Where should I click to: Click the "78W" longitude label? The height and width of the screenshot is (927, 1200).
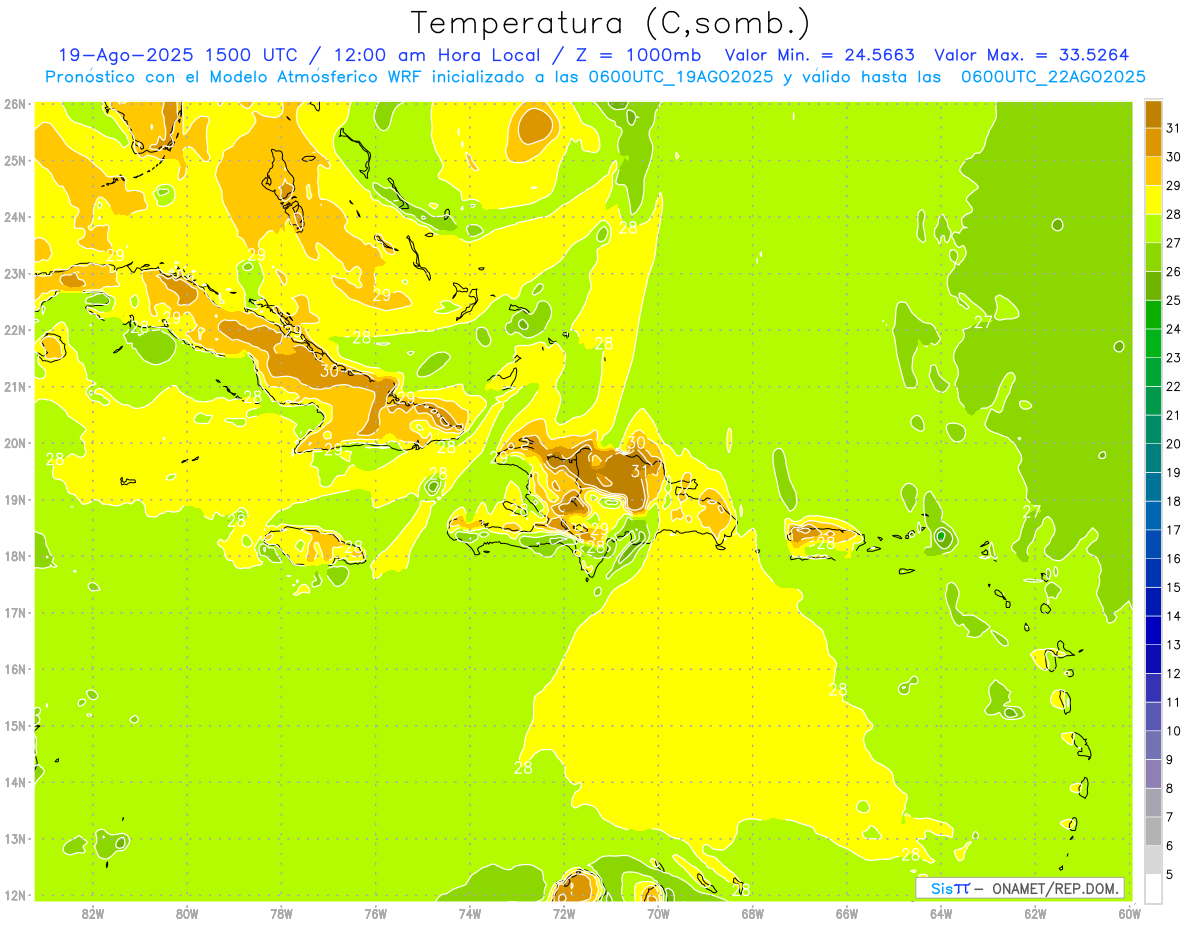[x=281, y=914]
